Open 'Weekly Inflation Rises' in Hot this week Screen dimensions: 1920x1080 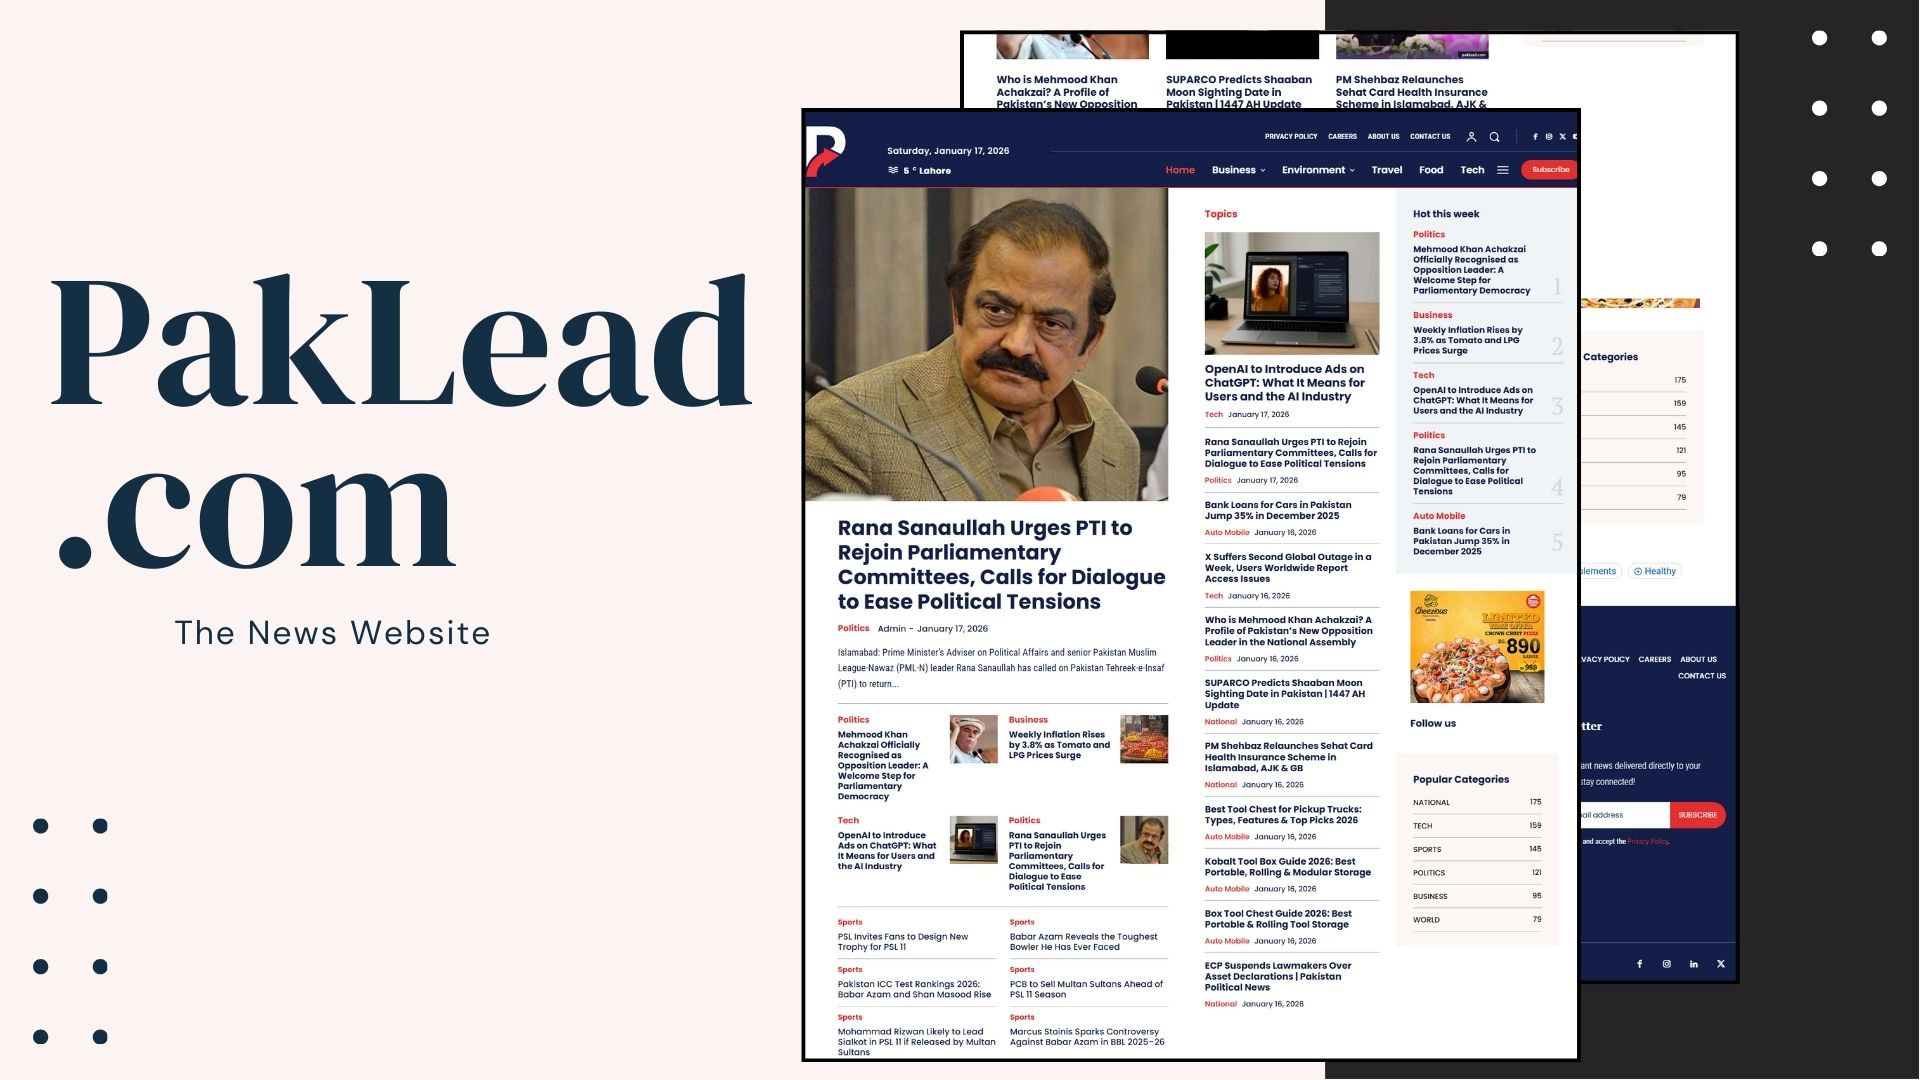click(1468, 340)
